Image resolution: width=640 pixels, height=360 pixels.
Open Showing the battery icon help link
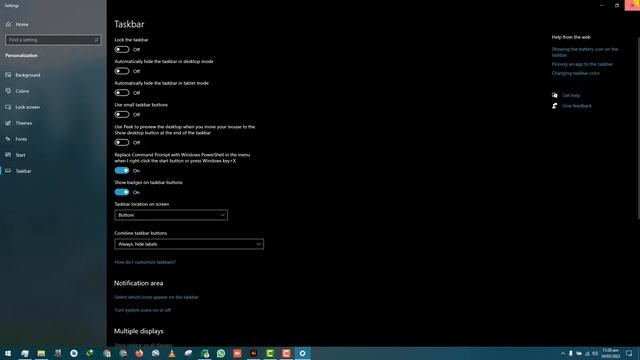point(585,52)
